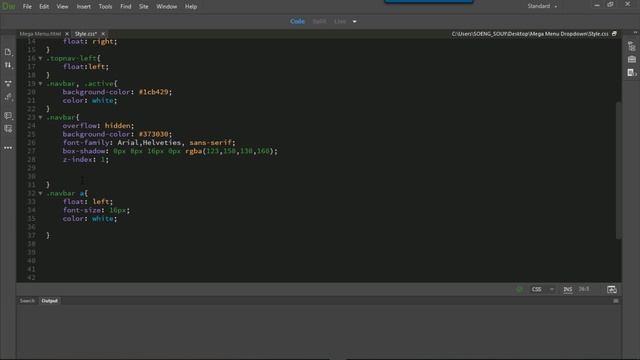The image size is (640, 360).
Task: Close the Mega Menu.html tab
Action: click(x=67, y=34)
